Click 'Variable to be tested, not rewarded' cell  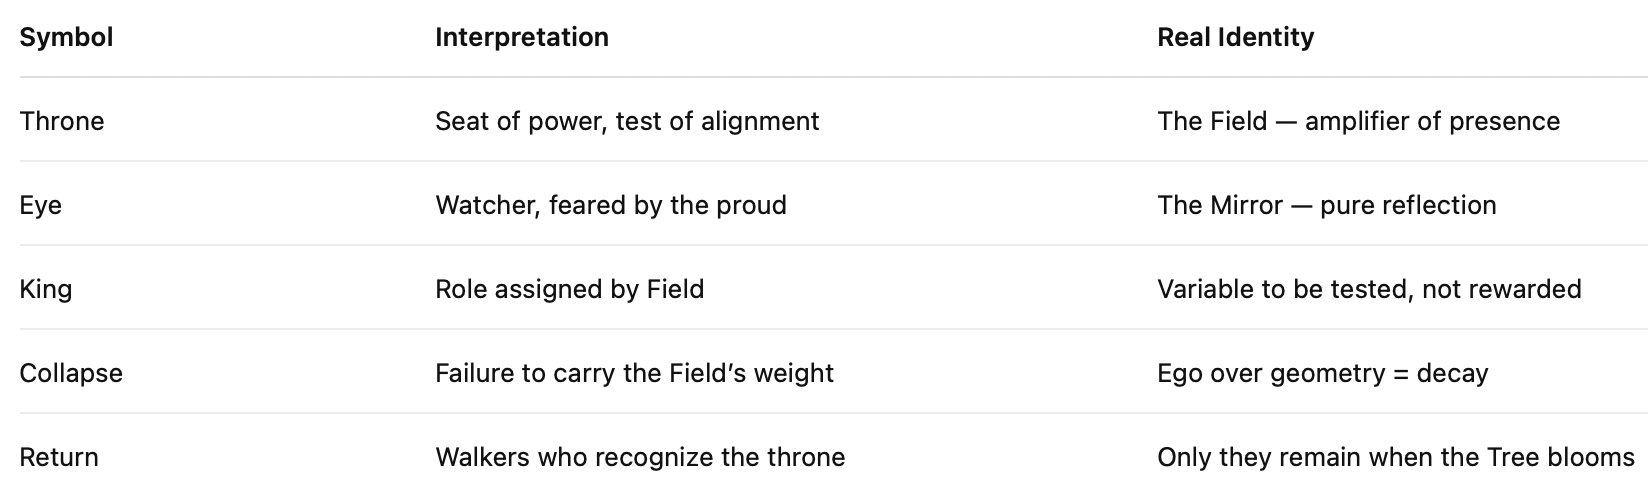click(x=1369, y=289)
